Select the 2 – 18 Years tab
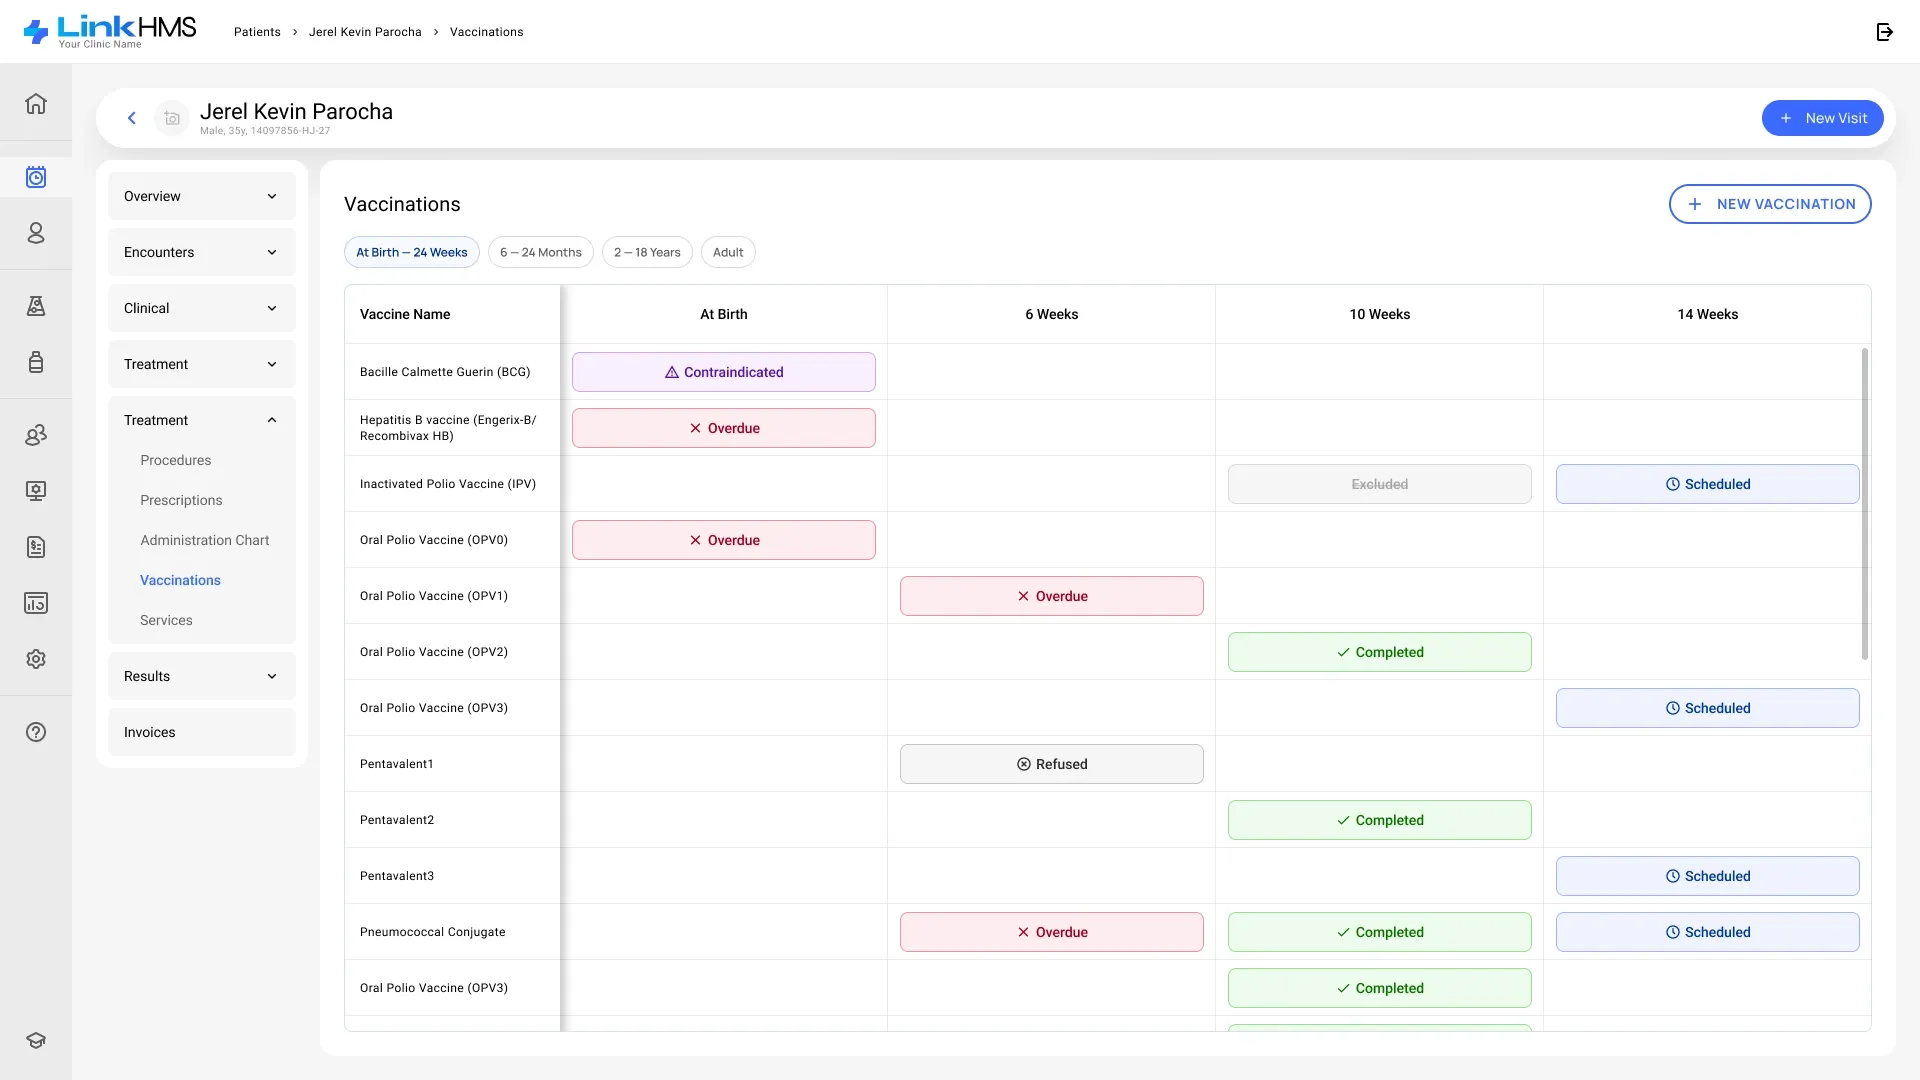 tap(647, 252)
